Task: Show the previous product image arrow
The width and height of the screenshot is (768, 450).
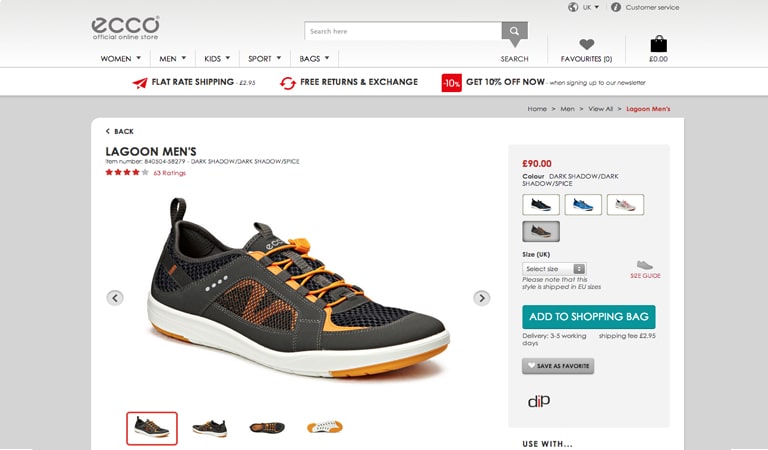Action: [115, 298]
